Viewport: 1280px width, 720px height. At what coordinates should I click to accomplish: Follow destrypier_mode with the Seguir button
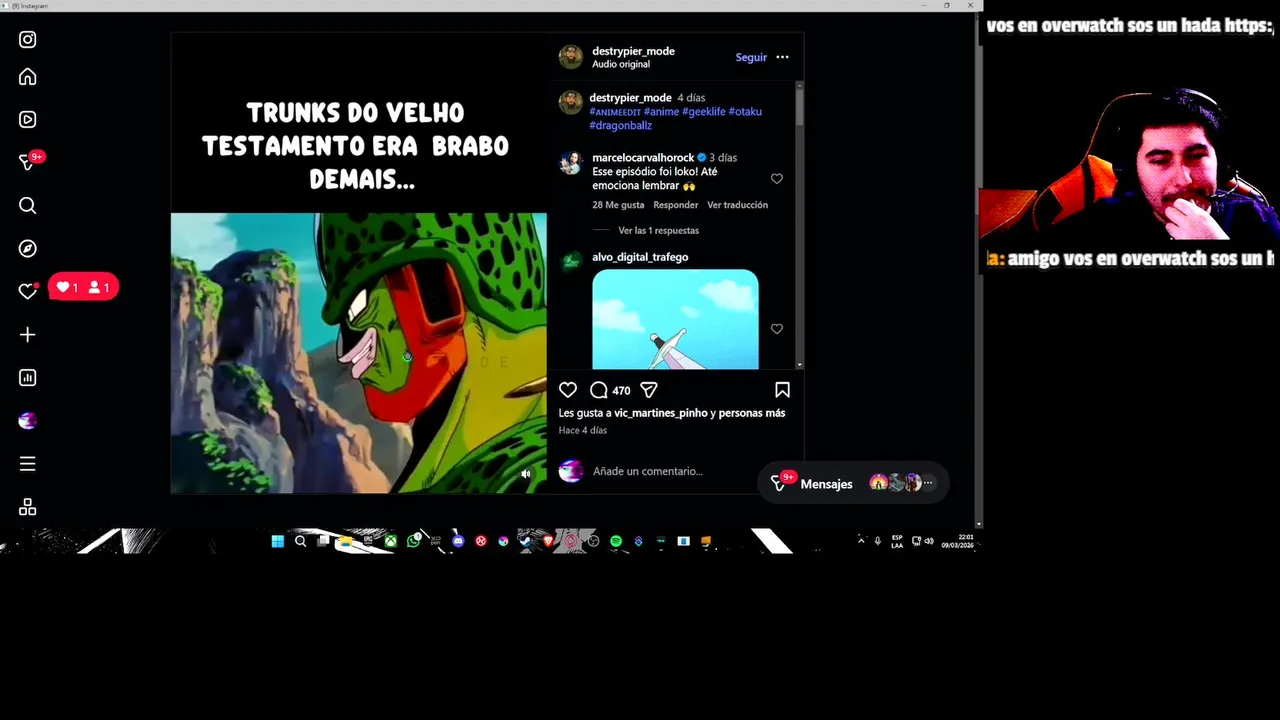pyautogui.click(x=751, y=57)
